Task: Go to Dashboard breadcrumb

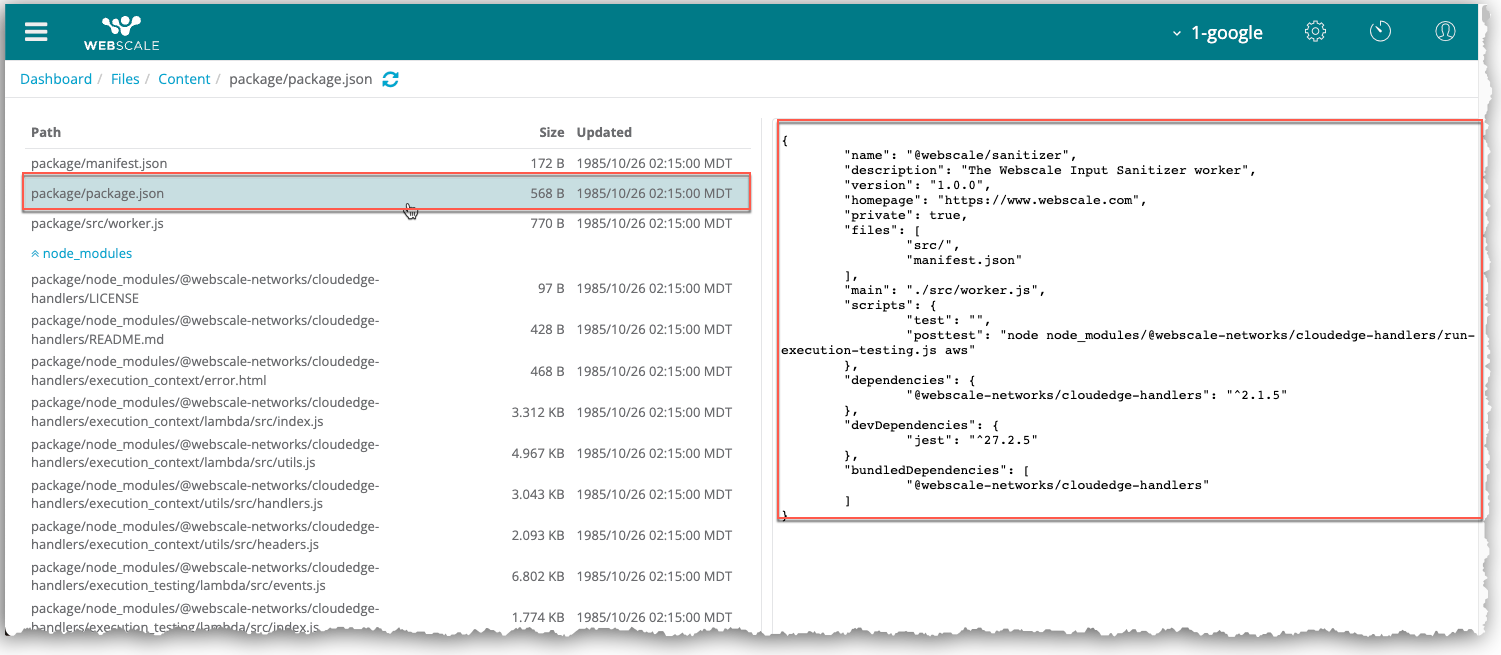Action: (x=56, y=79)
